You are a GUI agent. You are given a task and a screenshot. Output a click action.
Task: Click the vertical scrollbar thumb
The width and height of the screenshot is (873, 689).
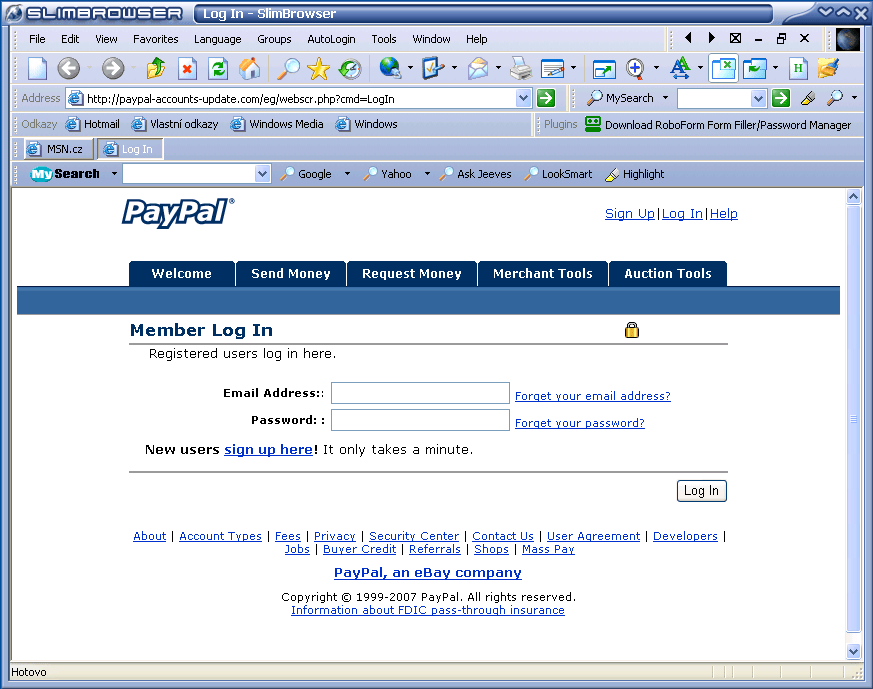coord(854,419)
